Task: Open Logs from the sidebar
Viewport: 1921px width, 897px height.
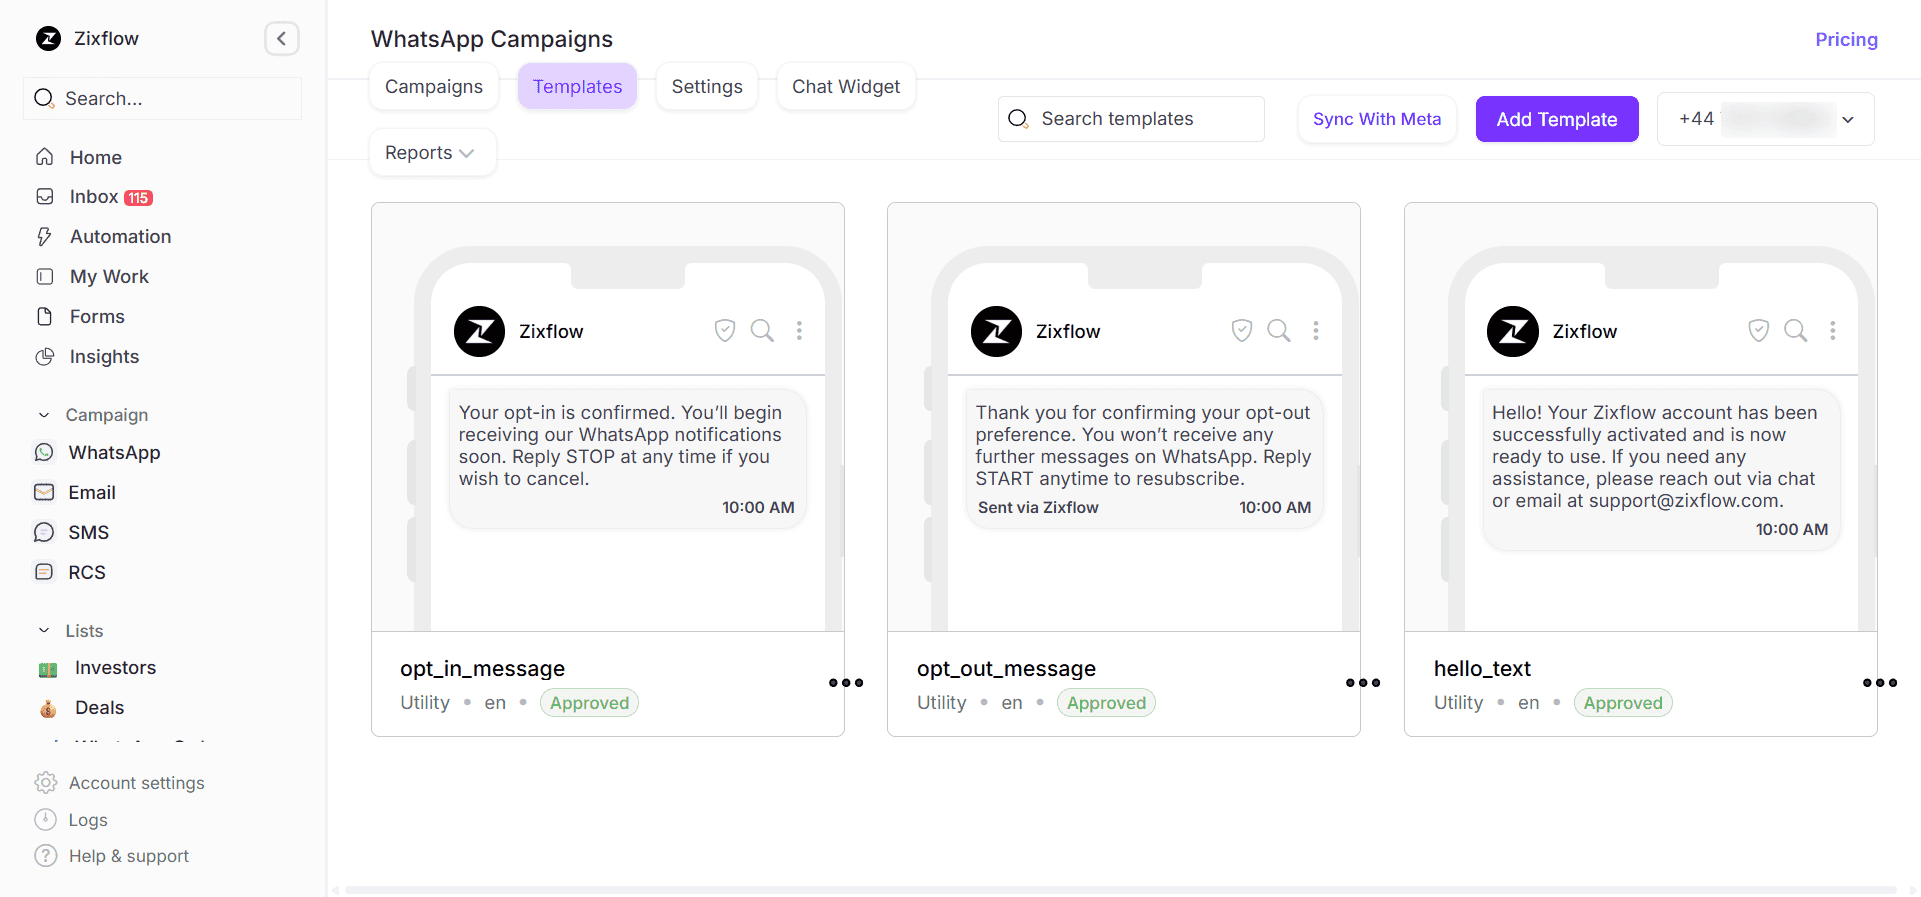Action: [x=71, y=820]
